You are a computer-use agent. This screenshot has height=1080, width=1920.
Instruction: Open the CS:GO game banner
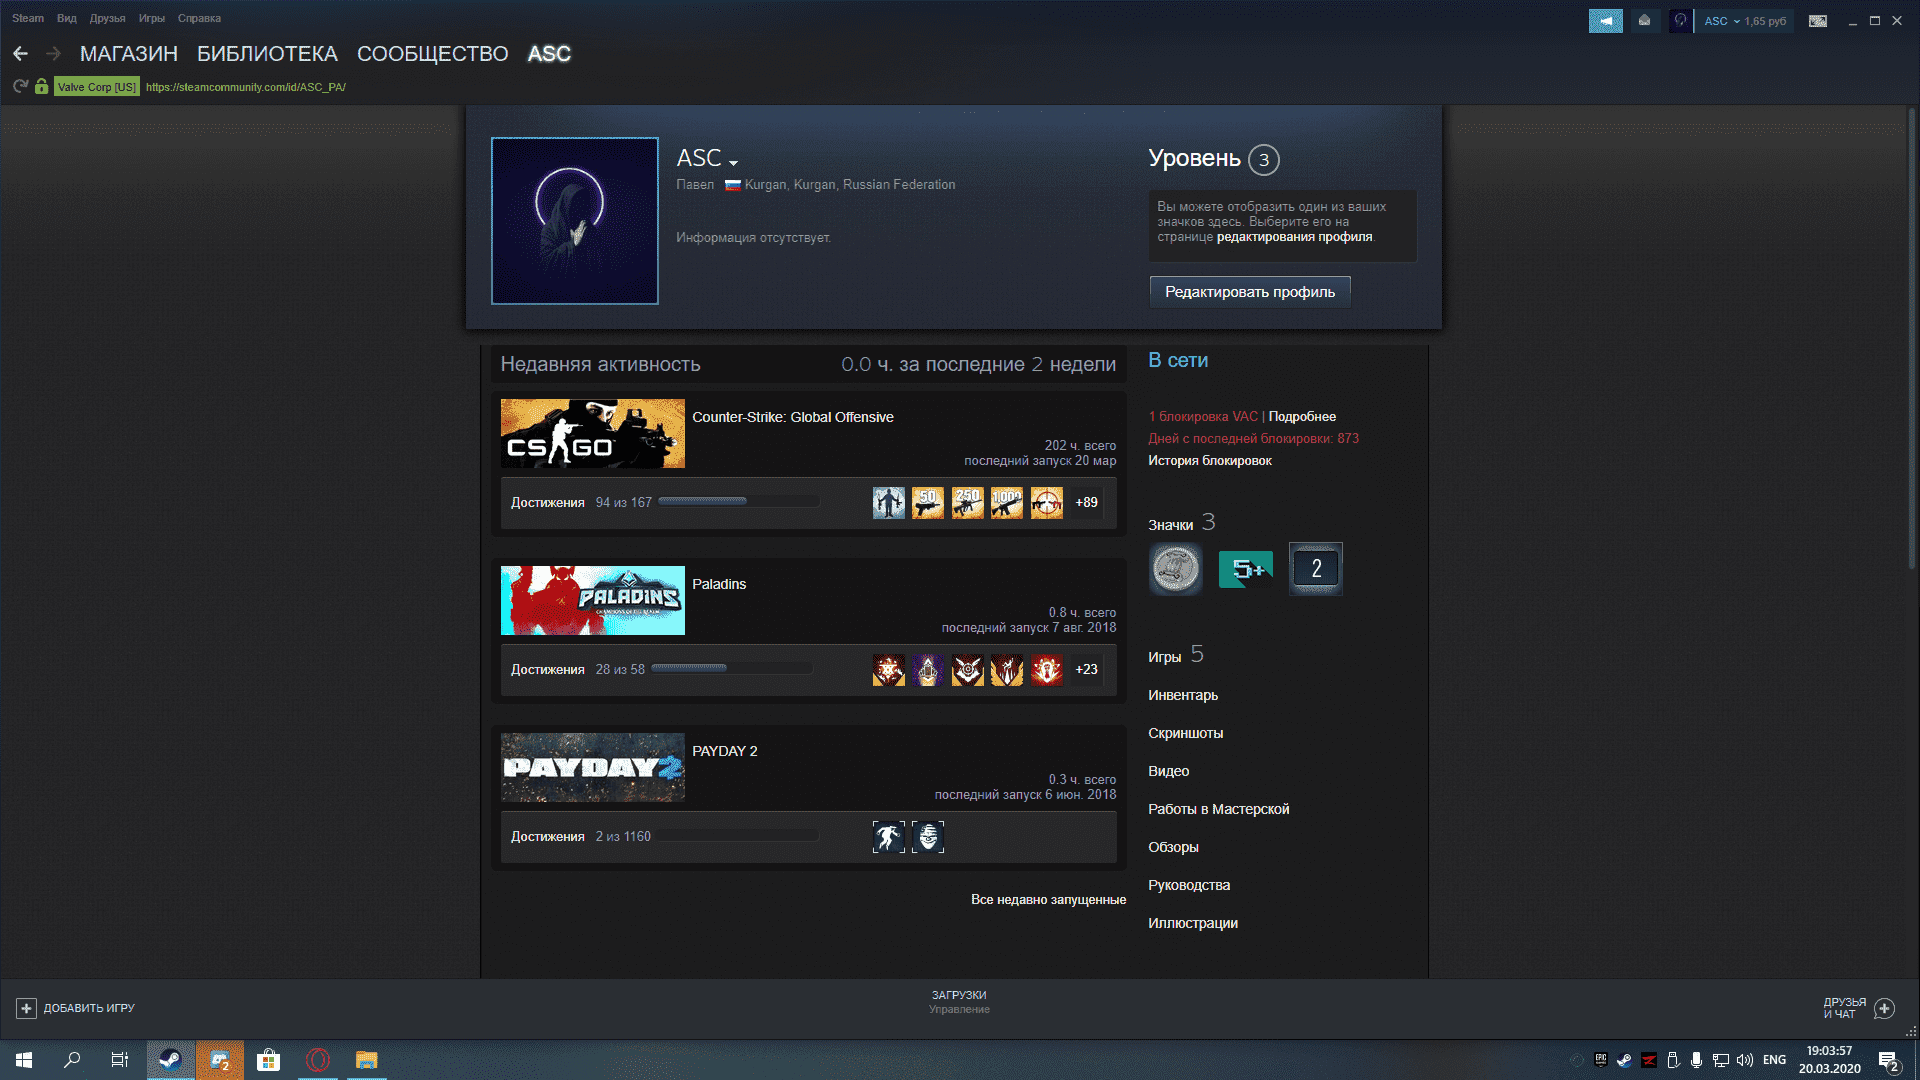tap(593, 434)
